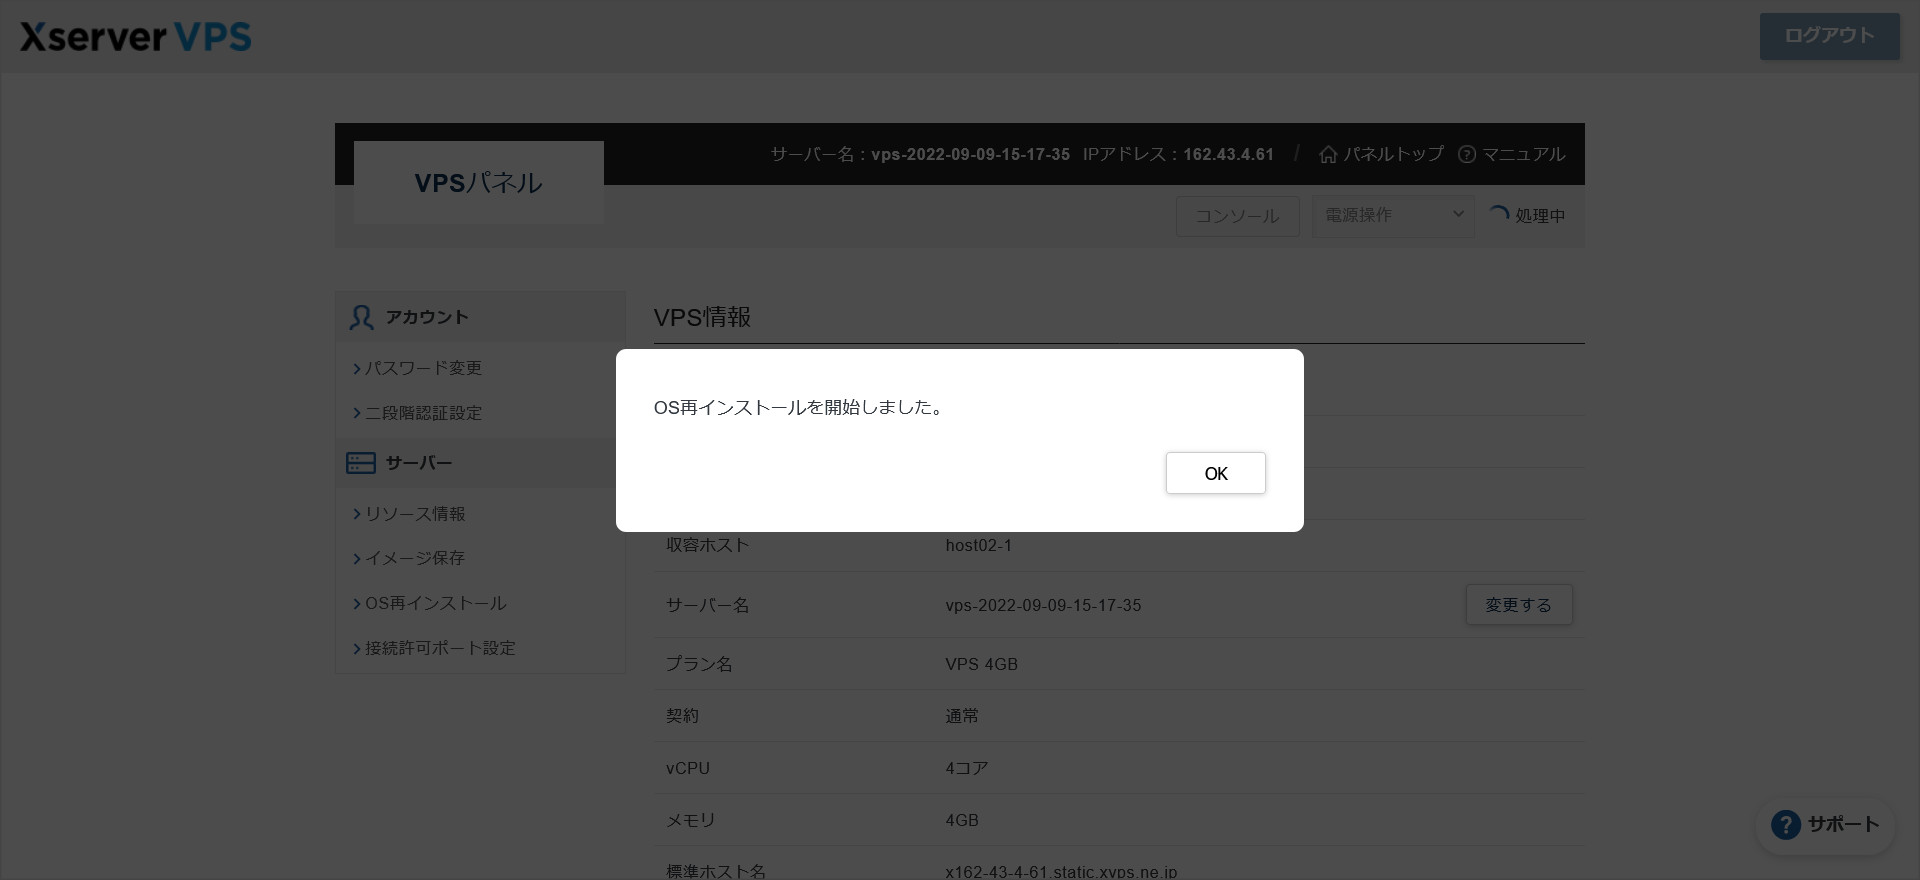Viewport: 1920px width, 880px height.
Task: Click the アカウント user icon
Action: pos(361,317)
